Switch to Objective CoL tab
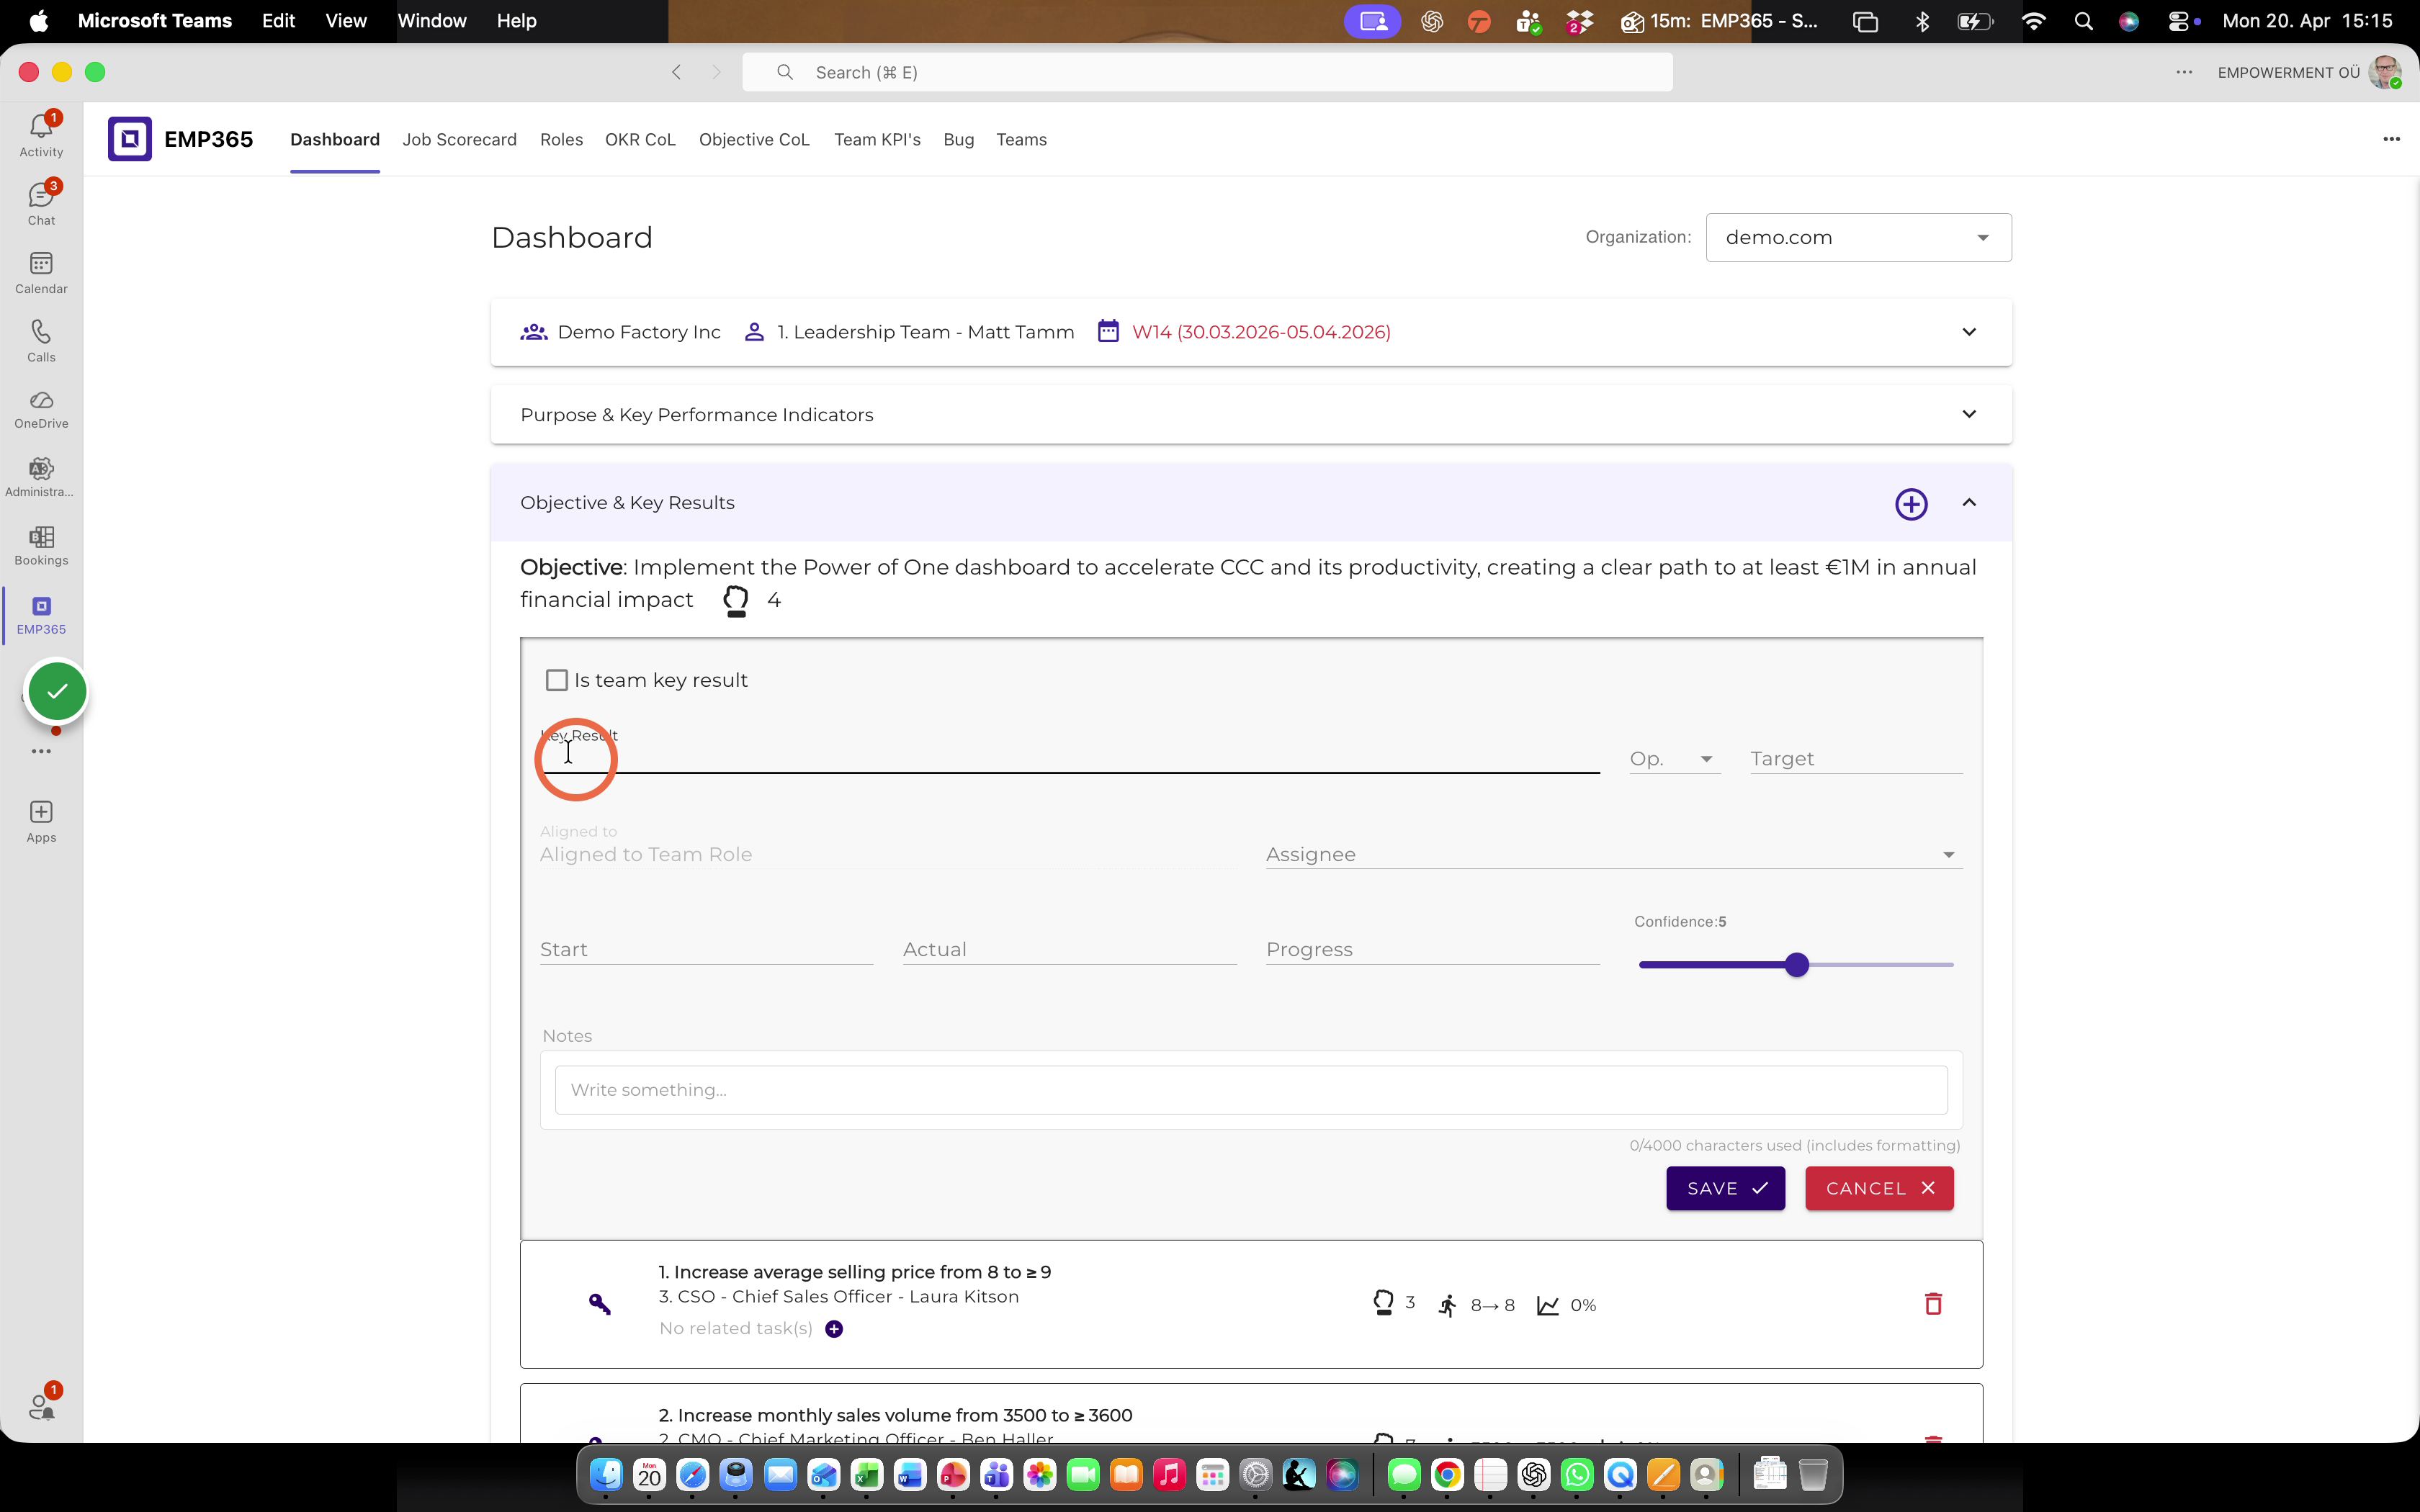 click(754, 140)
